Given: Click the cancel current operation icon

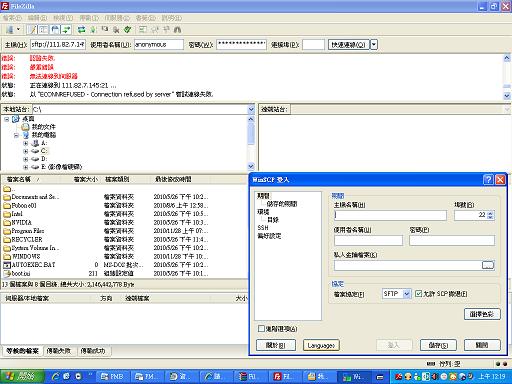Looking at the screenshot, I should [105, 30].
